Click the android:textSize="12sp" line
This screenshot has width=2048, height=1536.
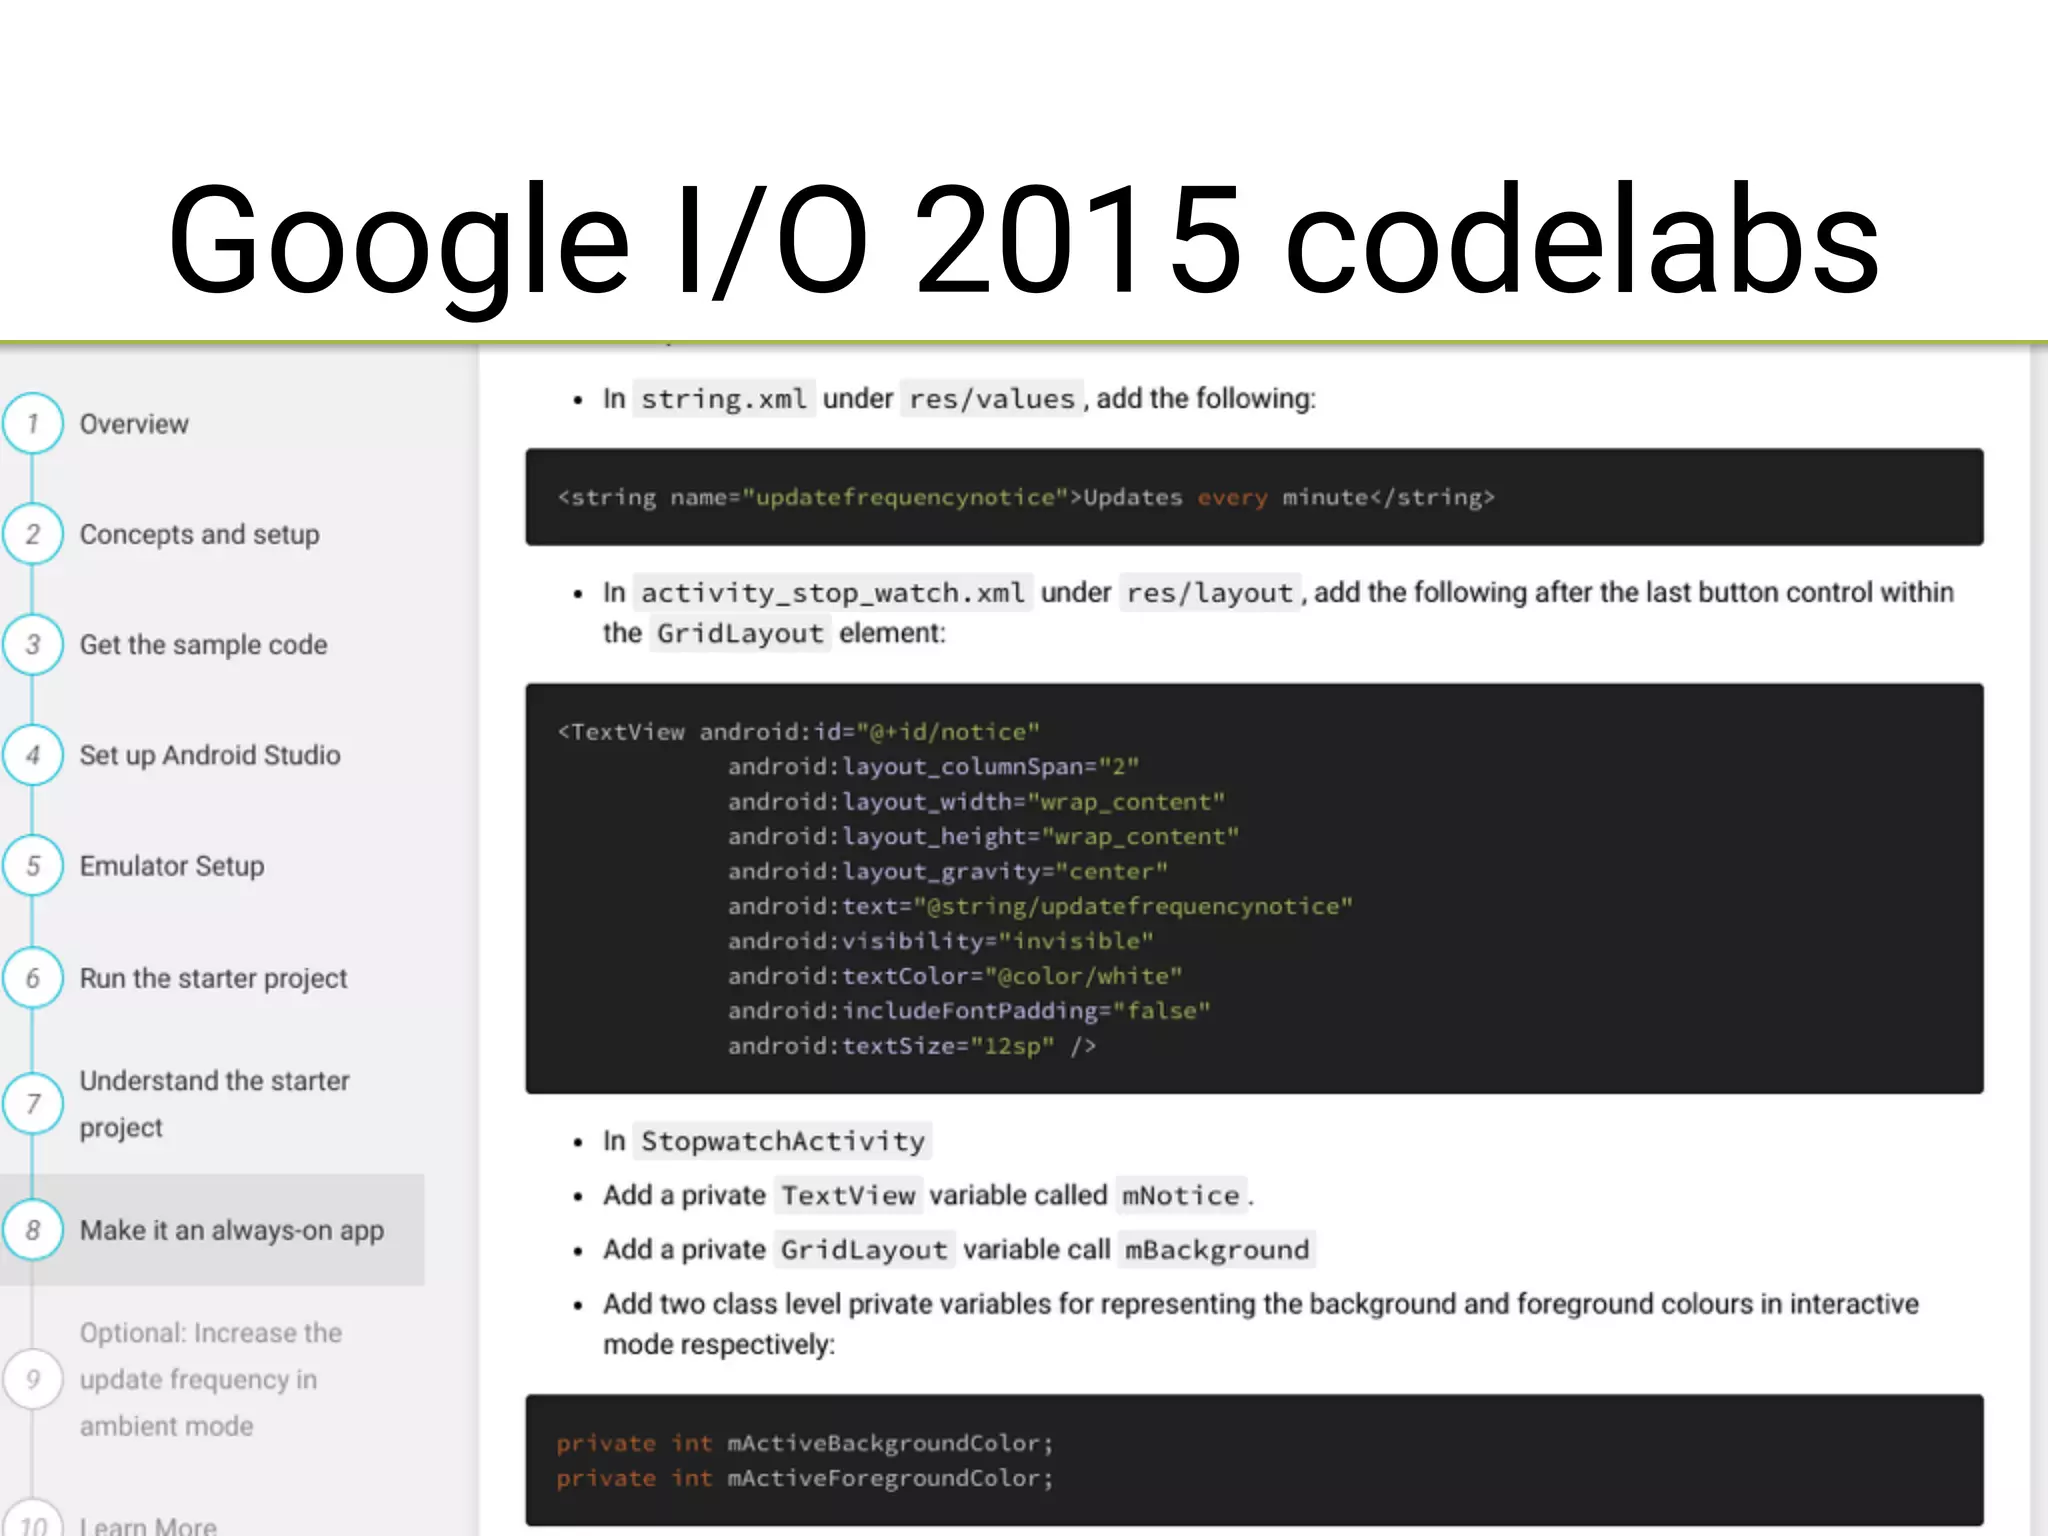click(912, 1046)
